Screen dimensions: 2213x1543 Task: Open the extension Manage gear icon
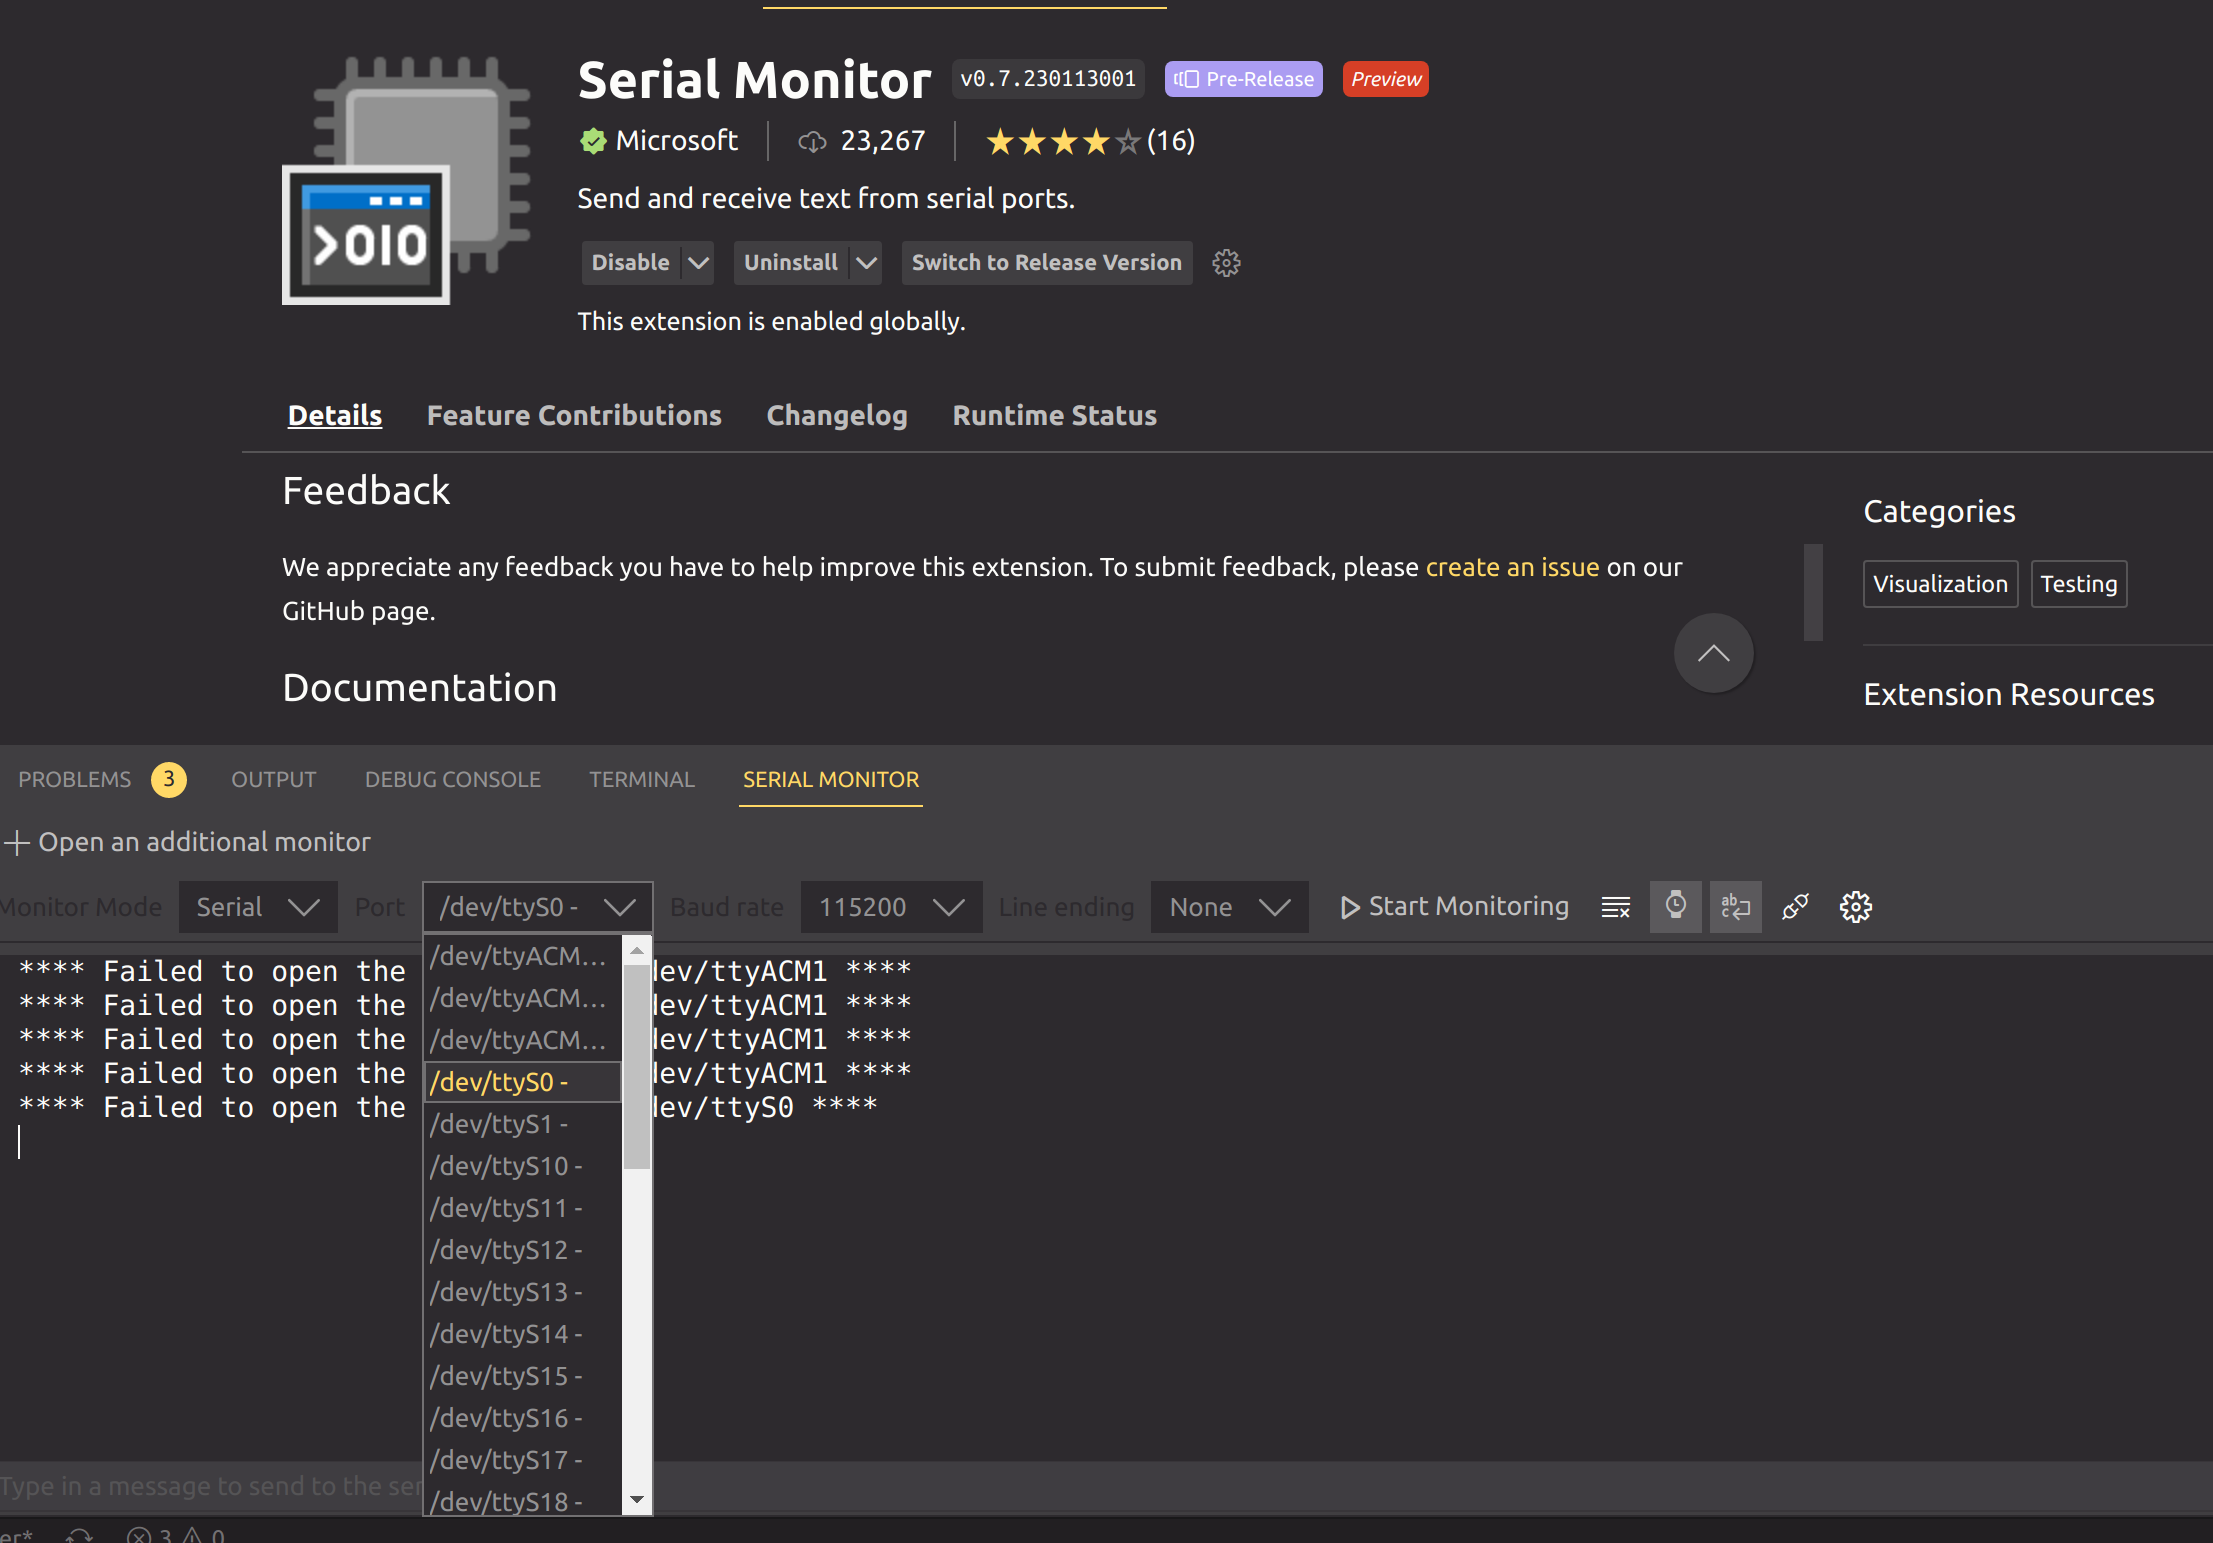pos(1226,263)
